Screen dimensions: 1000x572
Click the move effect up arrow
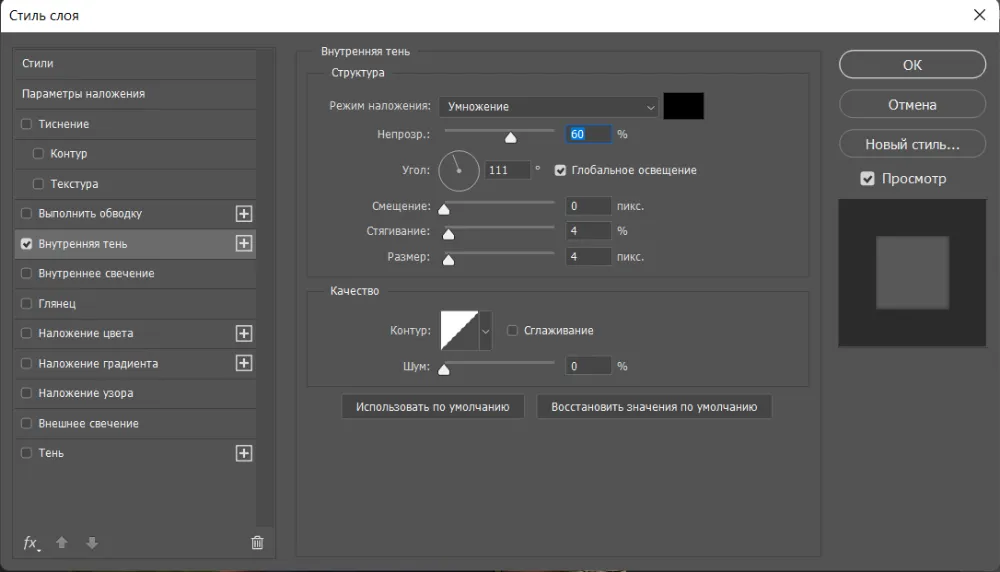point(62,543)
